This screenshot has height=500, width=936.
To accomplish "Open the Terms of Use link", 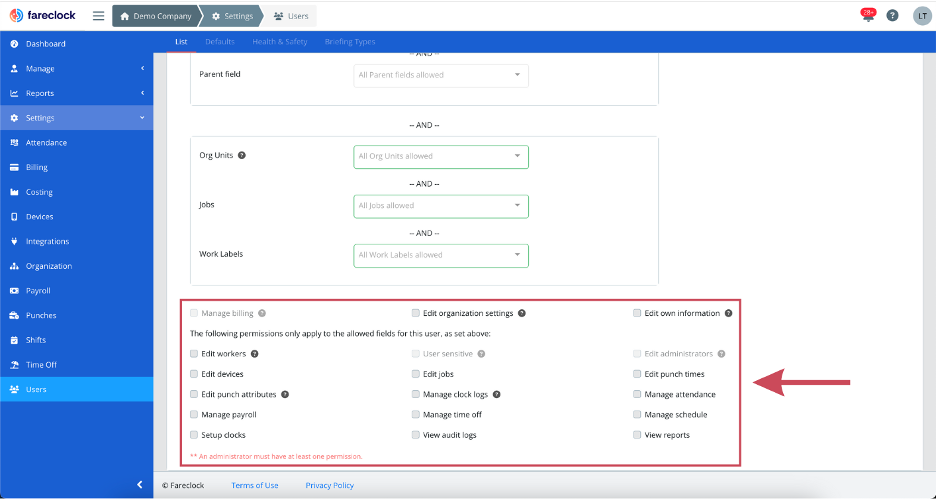I will 255,486.
